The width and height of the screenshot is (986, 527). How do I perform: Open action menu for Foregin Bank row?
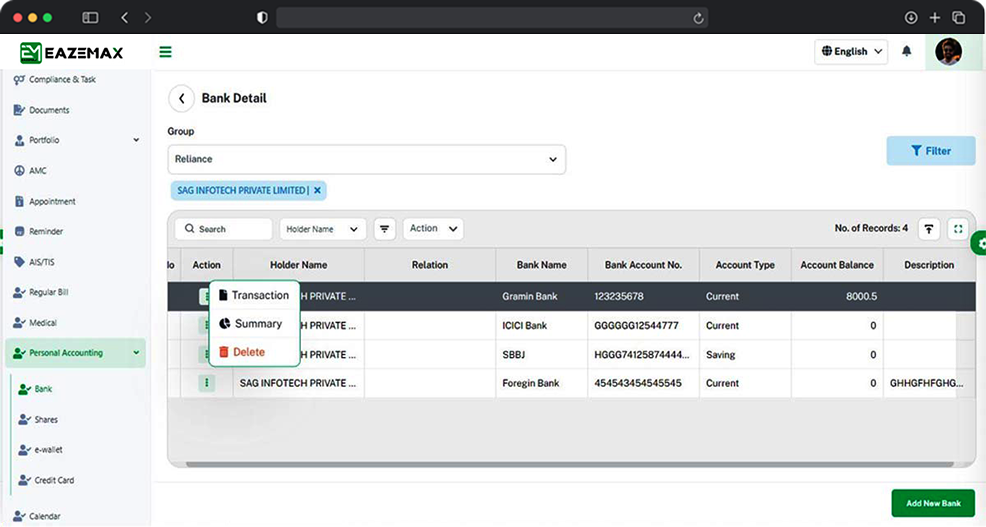(206, 383)
